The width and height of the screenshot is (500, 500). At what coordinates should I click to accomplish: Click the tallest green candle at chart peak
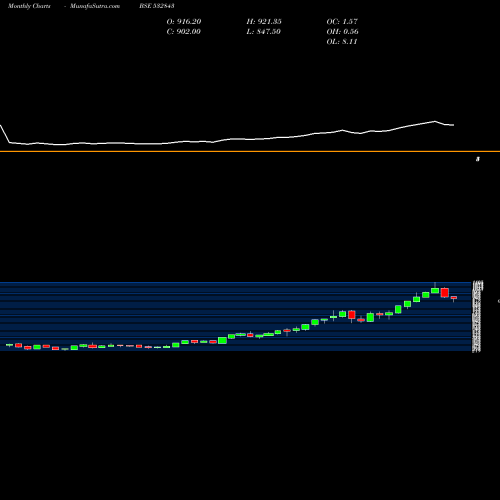[x=435, y=290]
